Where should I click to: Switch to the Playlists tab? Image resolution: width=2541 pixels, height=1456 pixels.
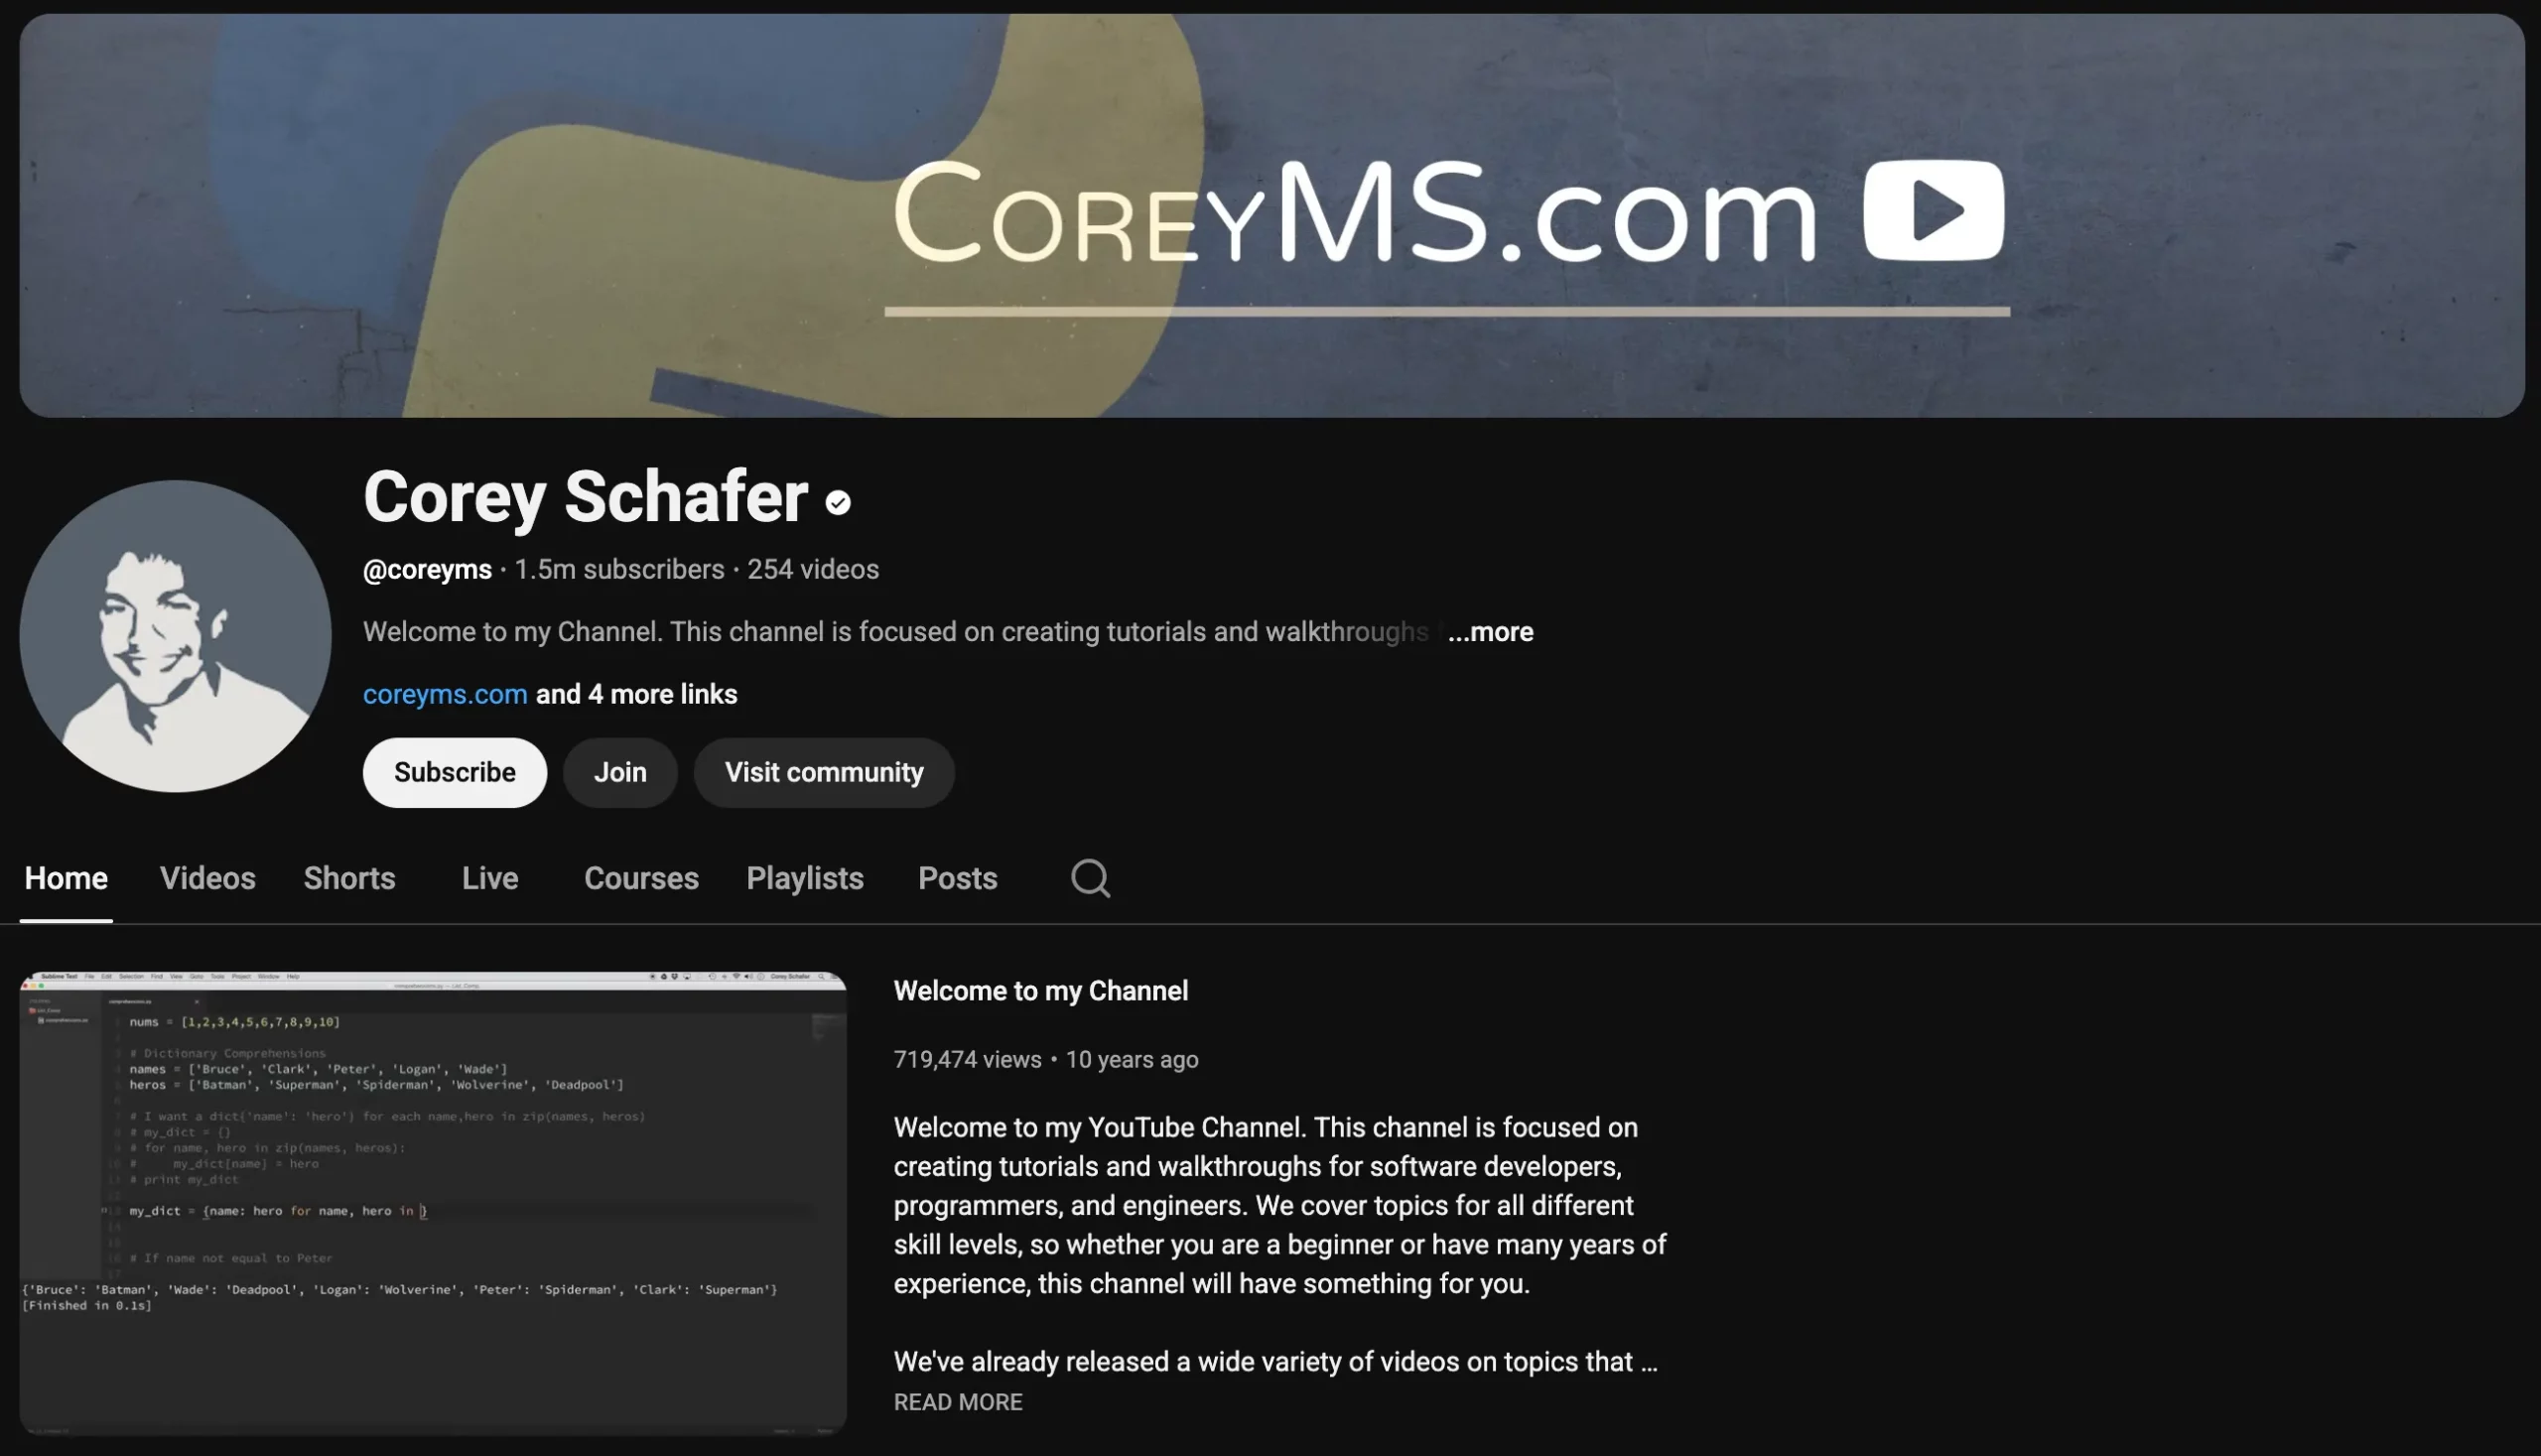click(x=805, y=878)
